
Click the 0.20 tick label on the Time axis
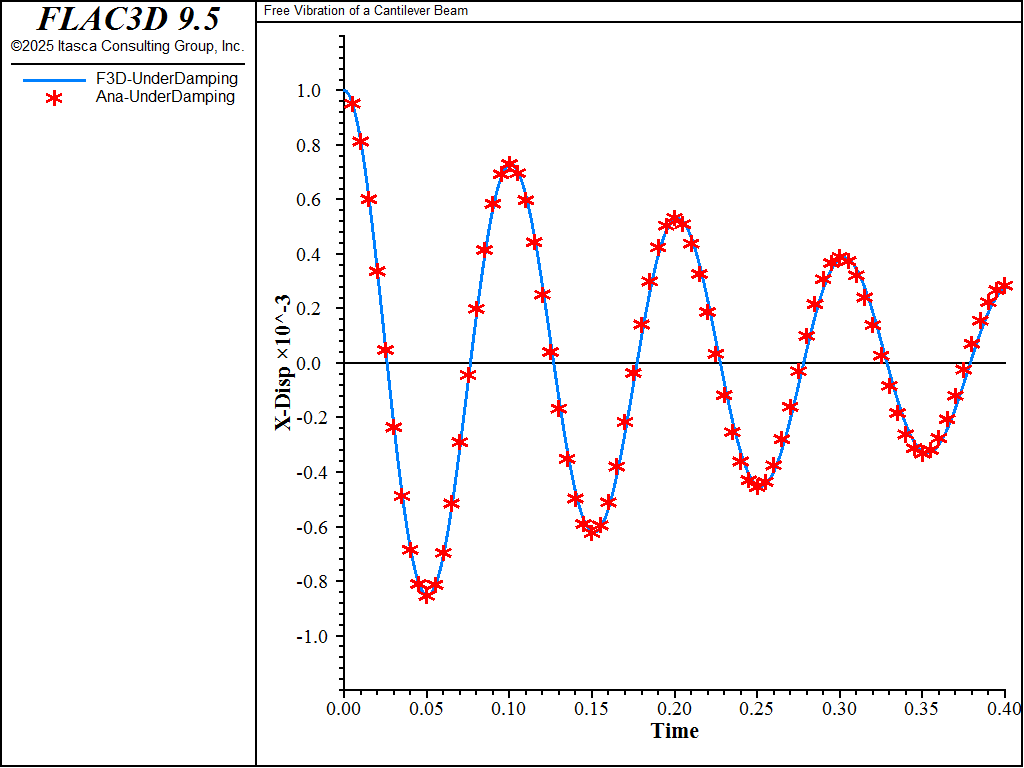coord(675,708)
